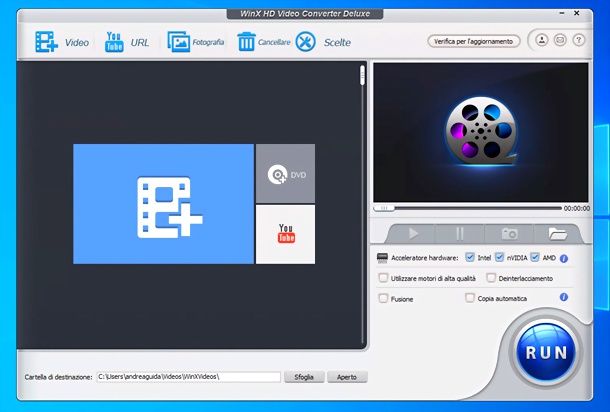Open the YouTube URL downloader
This screenshot has width=610, height=412.
[115, 42]
